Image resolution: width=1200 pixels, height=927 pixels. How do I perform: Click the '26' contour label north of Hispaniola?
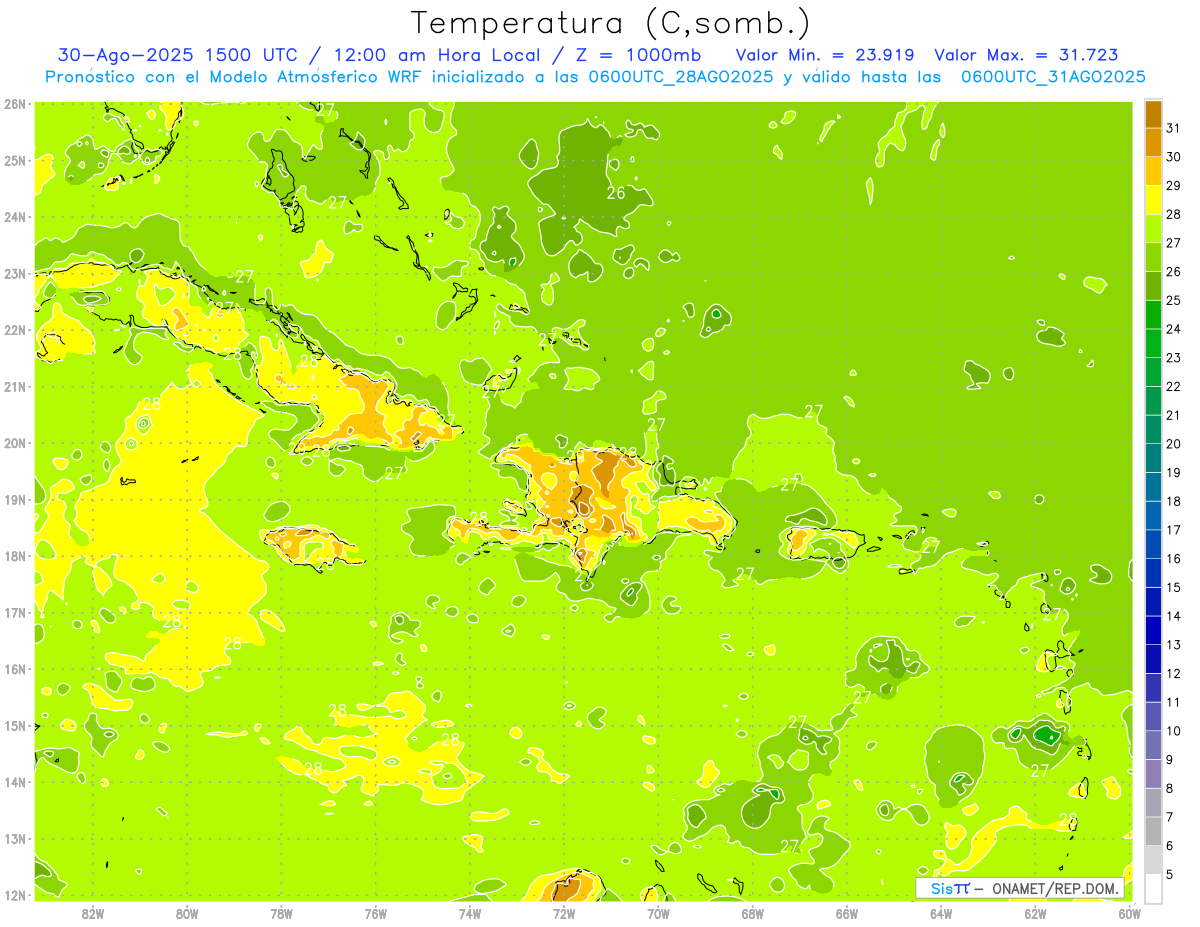[x=616, y=193]
